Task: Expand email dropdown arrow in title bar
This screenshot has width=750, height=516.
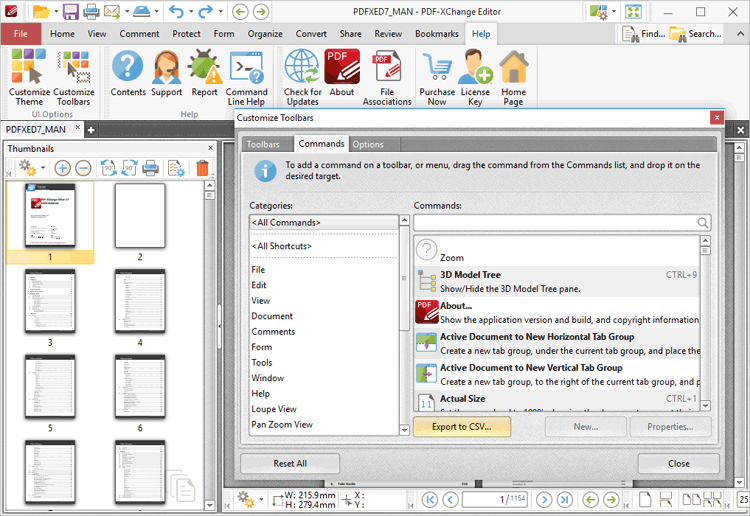Action: (x=127, y=11)
